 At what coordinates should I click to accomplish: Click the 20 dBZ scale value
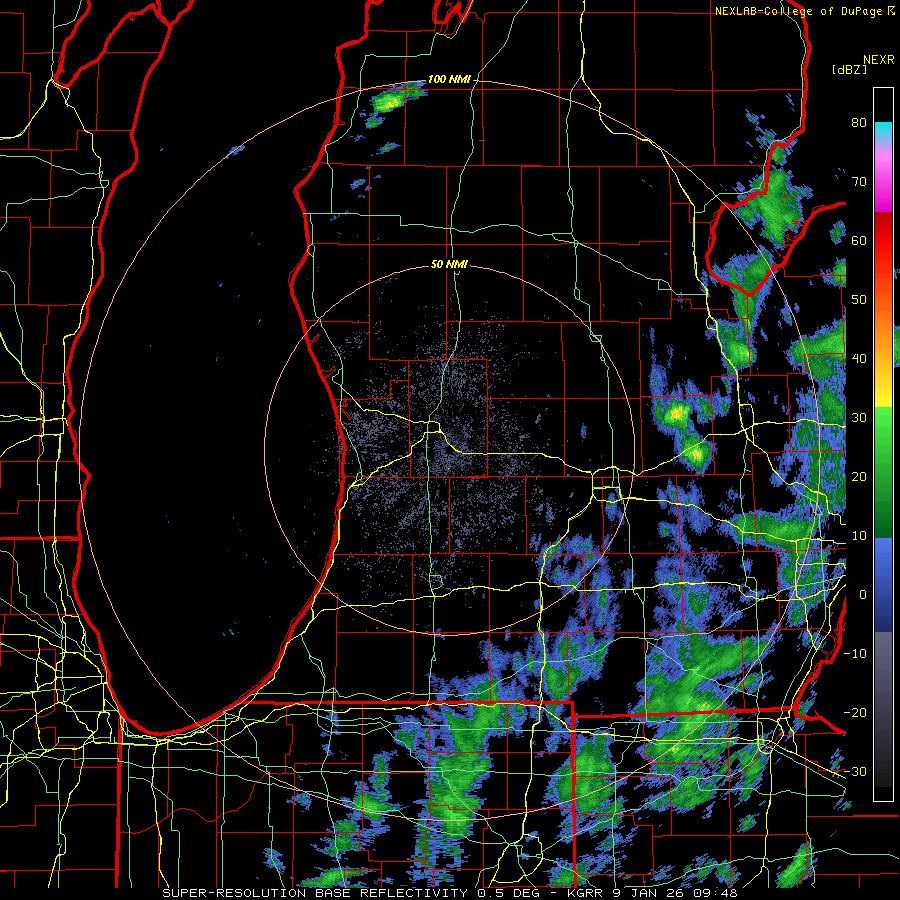[859, 476]
